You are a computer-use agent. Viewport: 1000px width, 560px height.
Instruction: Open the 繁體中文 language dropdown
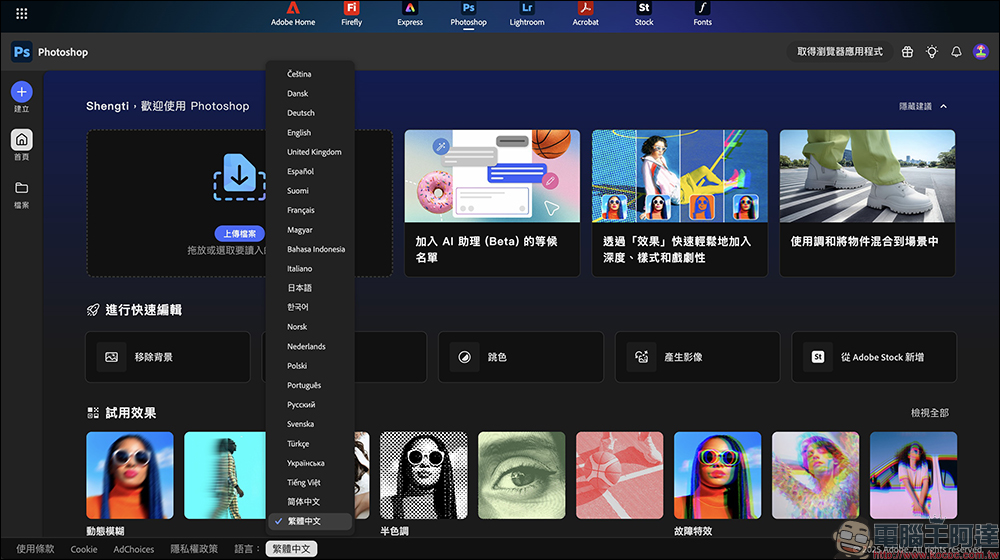(291, 549)
